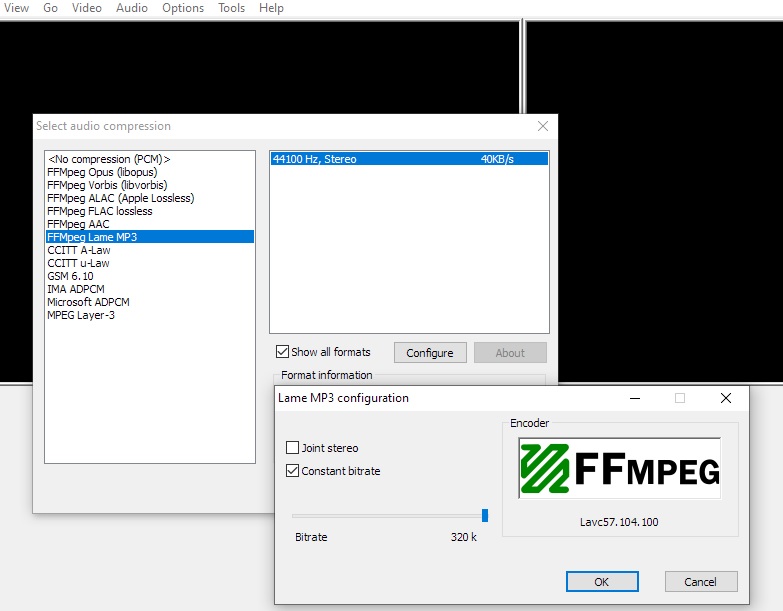
Task: Uncheck Constant bitrate checkbox
Action: [x=293, y=470]
